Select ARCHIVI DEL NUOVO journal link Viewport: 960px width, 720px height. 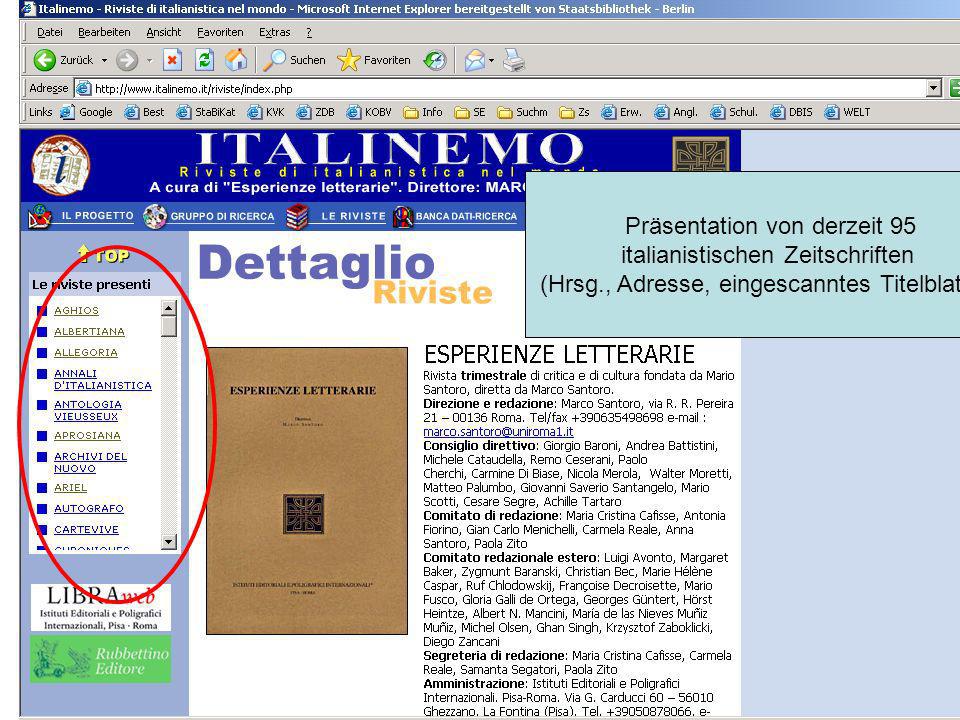(x=91, y=462)
